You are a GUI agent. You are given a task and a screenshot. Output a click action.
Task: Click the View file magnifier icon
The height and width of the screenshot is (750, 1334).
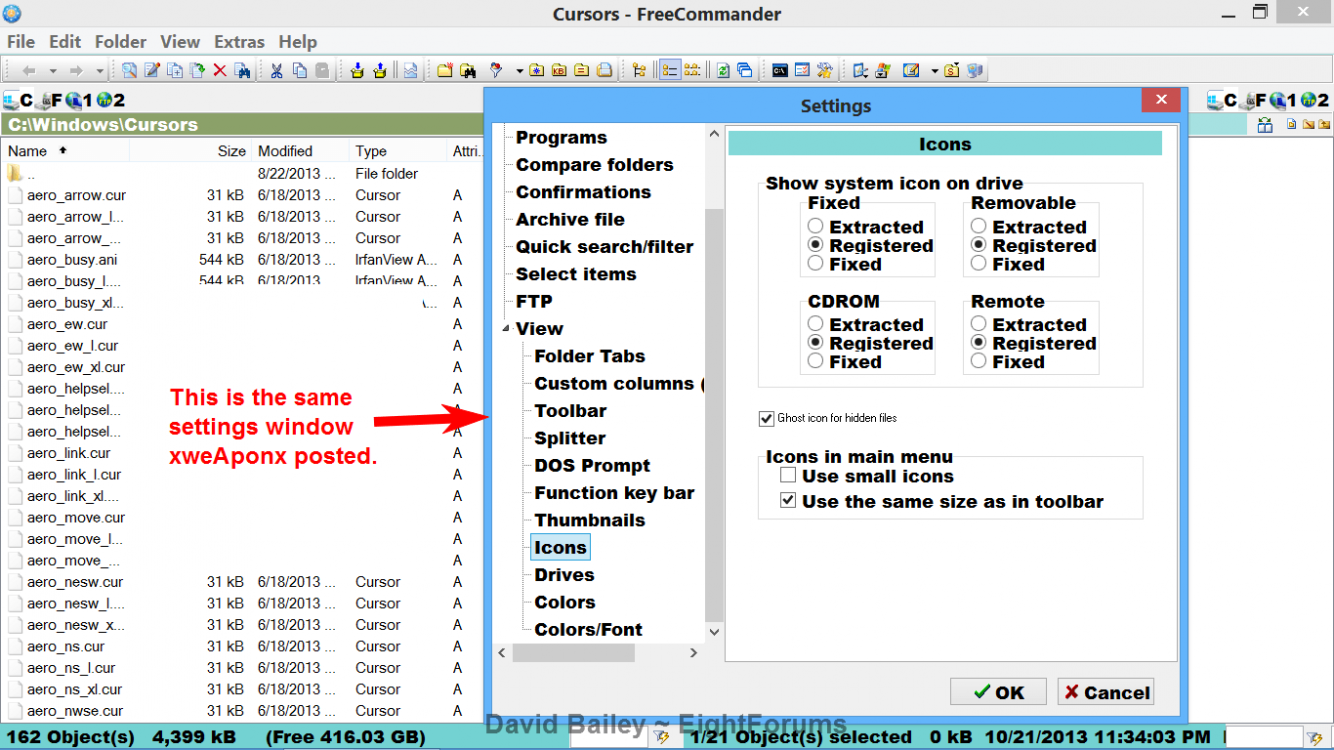click(129, 71)
